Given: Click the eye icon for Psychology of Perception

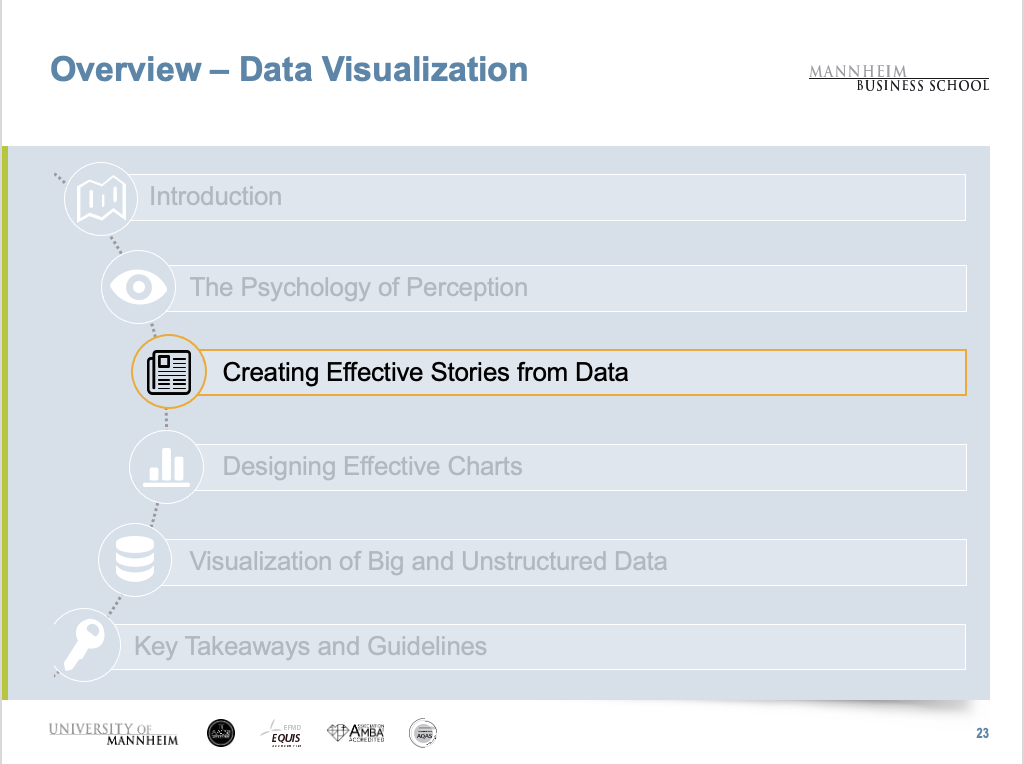Looking at the screenshot, I should pos(138,288).
